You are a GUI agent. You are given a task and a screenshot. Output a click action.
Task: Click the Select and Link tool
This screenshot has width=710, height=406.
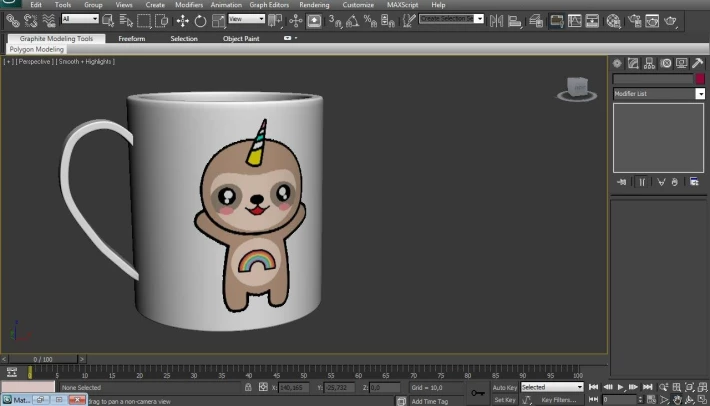coord(13,21)
